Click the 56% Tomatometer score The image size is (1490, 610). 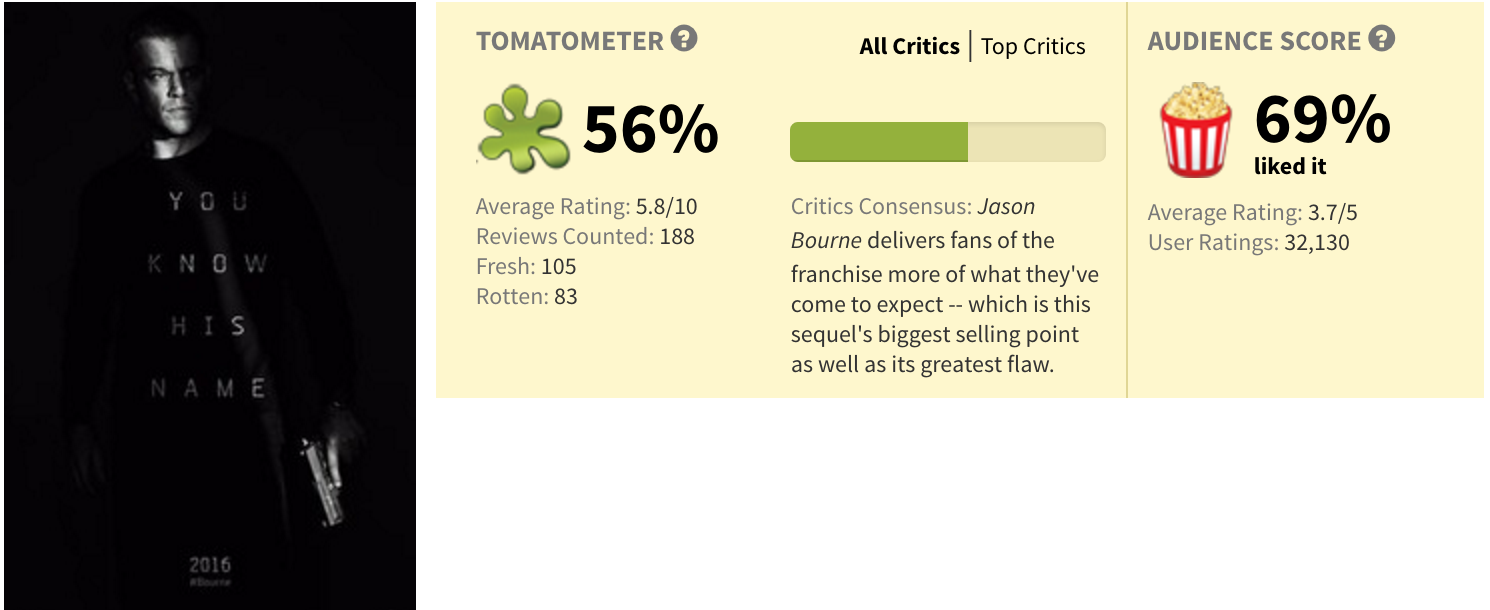point(650,129)
